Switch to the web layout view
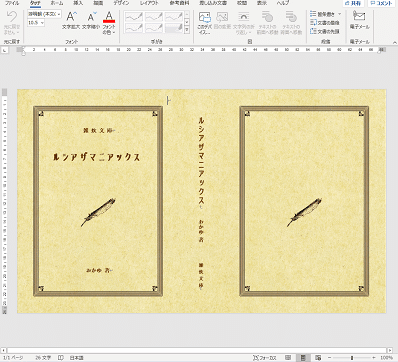This screenshot has width=398, height=362. pyautogui.click(x=318, y=358)
